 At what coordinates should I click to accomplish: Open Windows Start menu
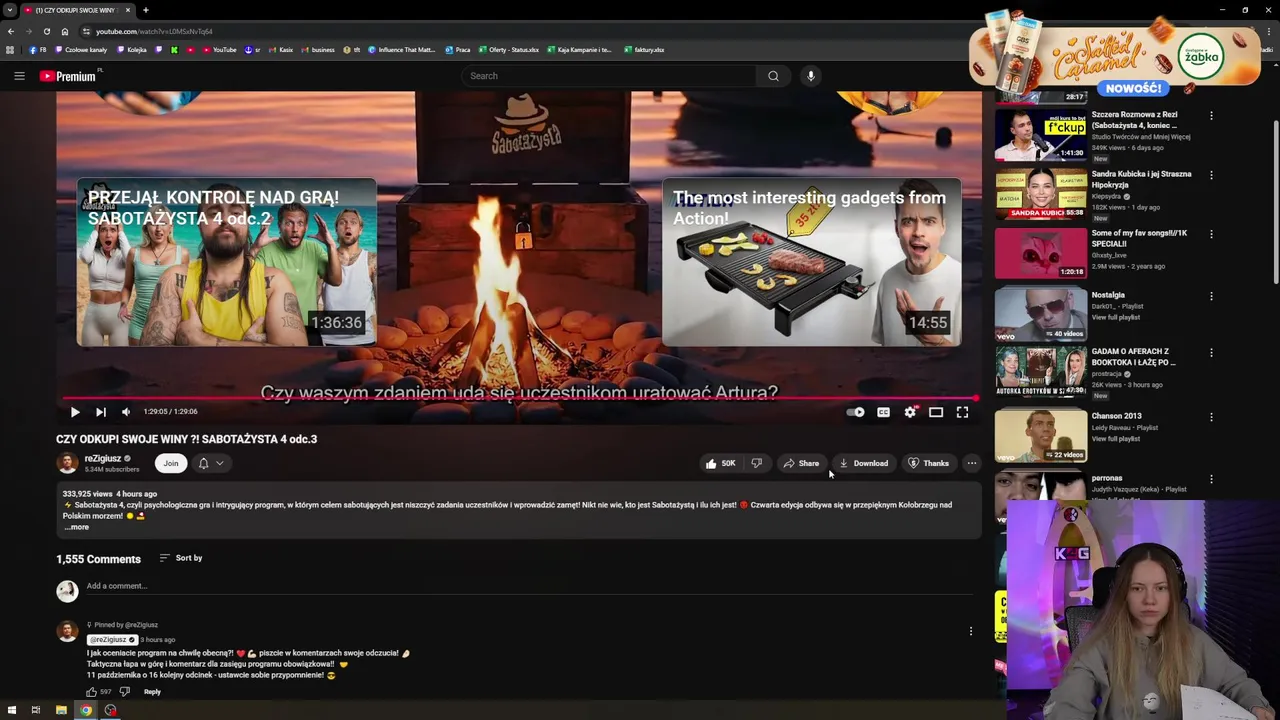[x=12, y=710]
